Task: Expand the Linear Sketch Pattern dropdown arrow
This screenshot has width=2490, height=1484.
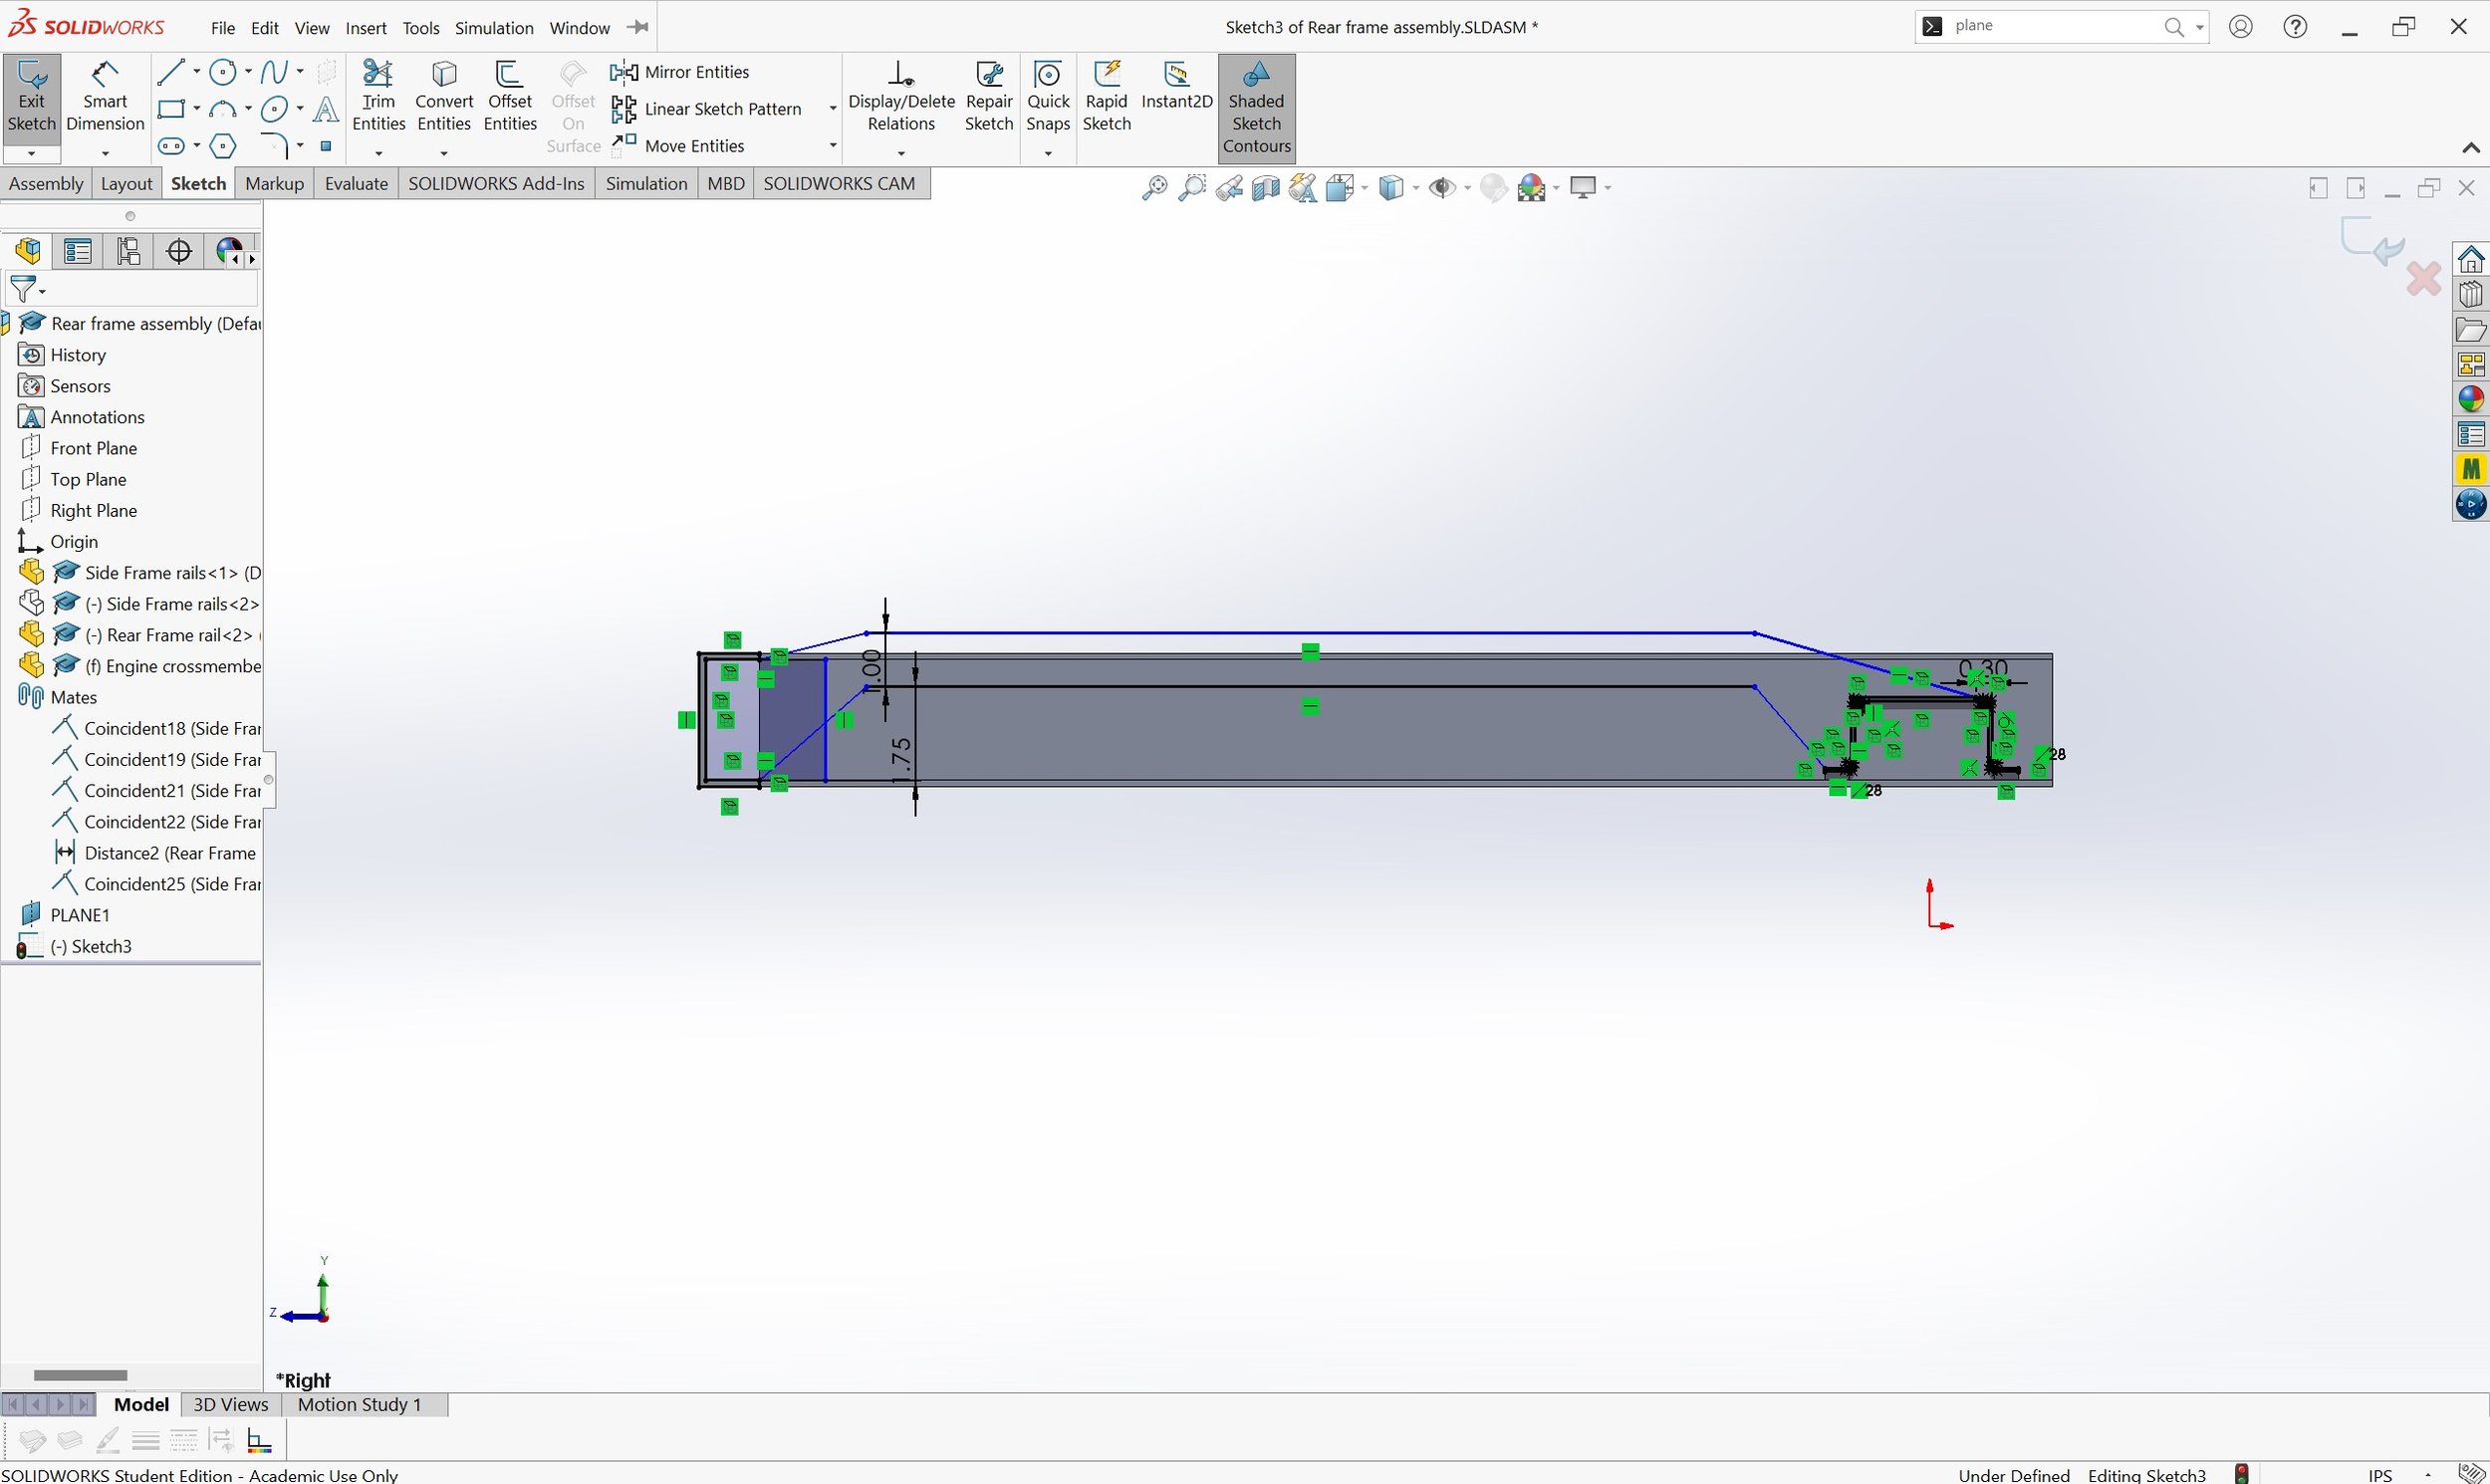Action: pos(832,109)
